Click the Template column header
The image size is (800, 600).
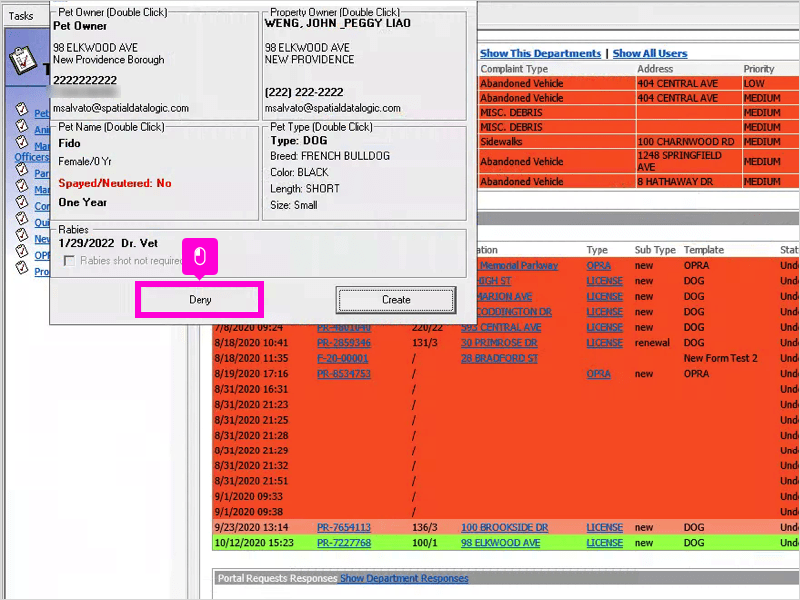pyautogui.click(x=704, y=250)
